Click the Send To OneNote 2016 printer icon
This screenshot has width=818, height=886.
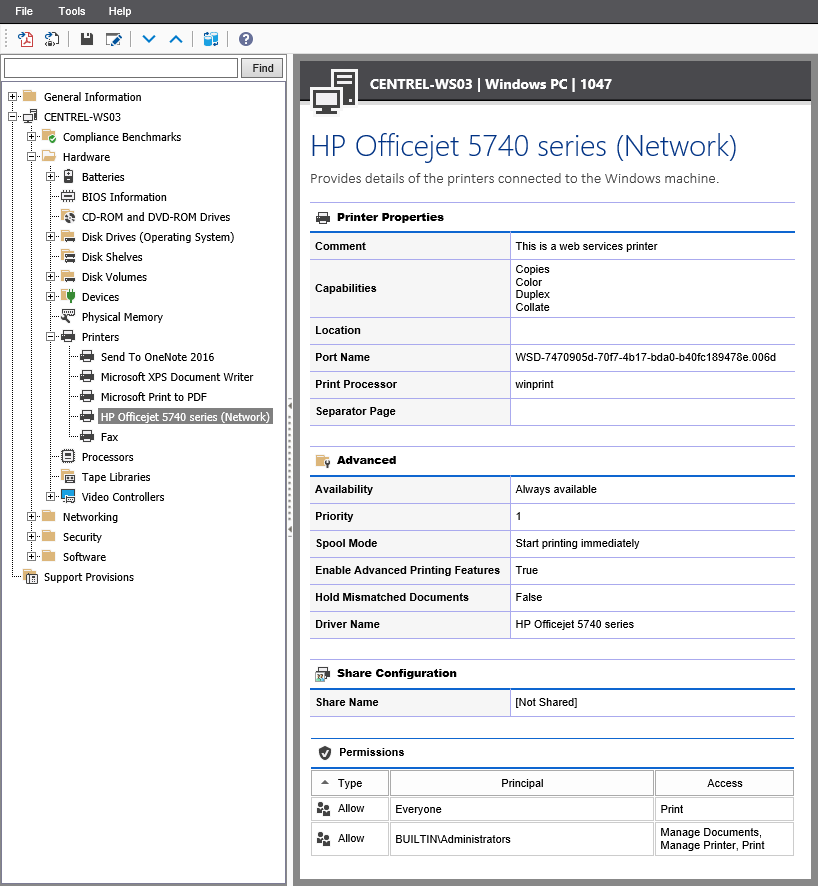(87, 356)
